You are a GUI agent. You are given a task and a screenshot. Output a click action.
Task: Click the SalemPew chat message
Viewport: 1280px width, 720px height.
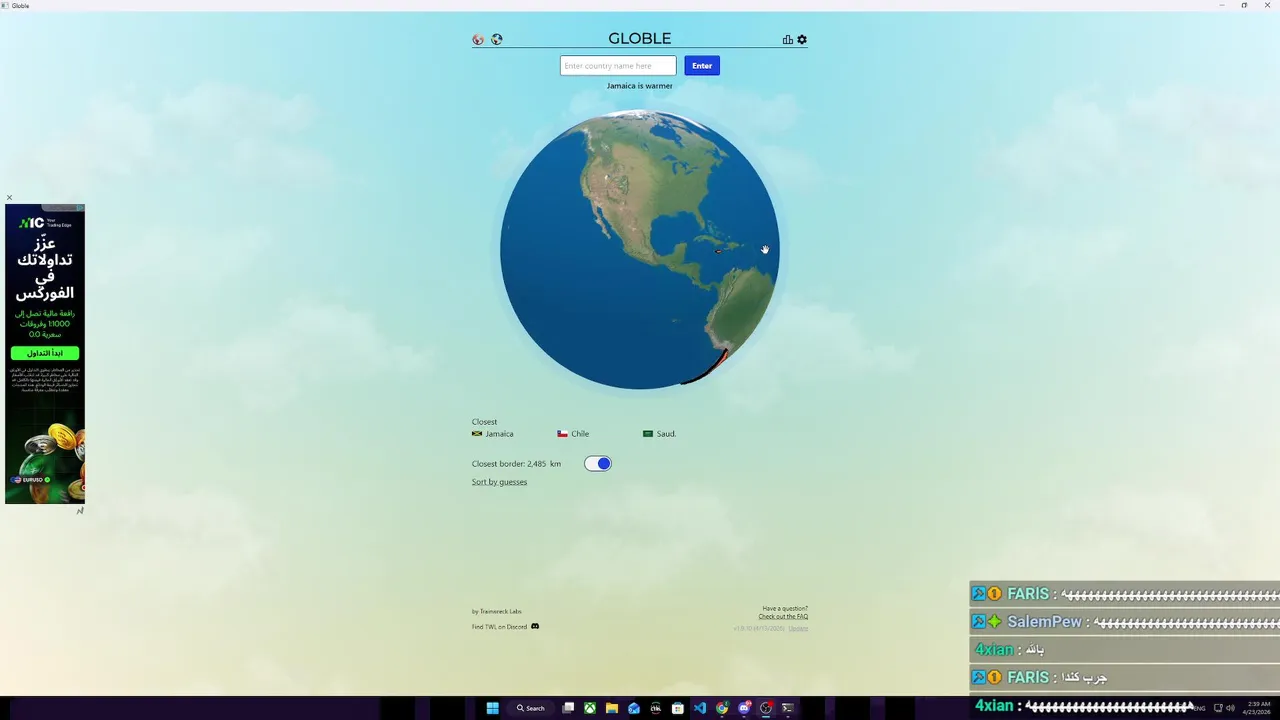pyautogui.click(x=1125, y=622)
